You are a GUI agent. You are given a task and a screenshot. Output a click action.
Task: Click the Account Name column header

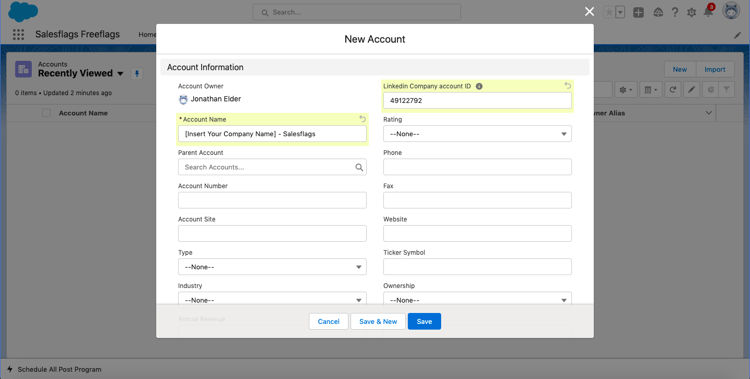83,113
